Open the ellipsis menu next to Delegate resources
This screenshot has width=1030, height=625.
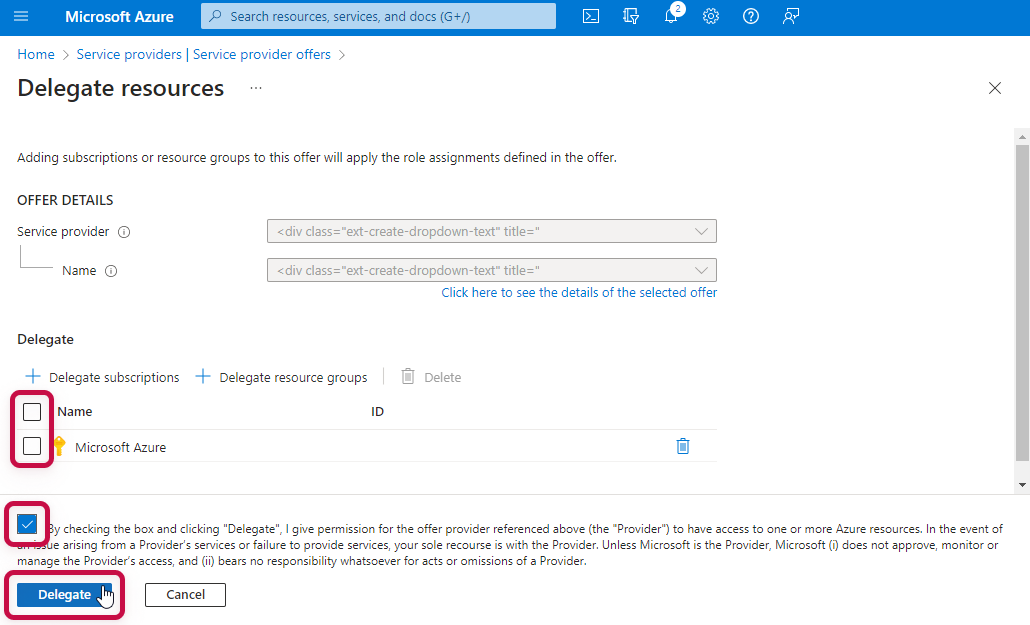click(x=256, y=88)
